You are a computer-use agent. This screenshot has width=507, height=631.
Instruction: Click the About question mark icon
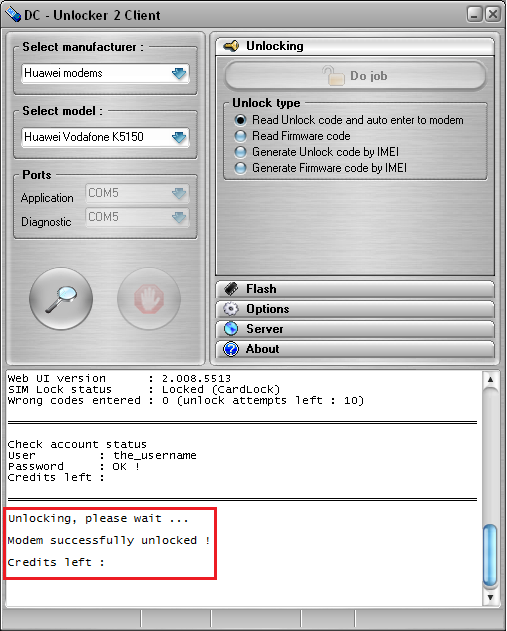tap(231, 349)
